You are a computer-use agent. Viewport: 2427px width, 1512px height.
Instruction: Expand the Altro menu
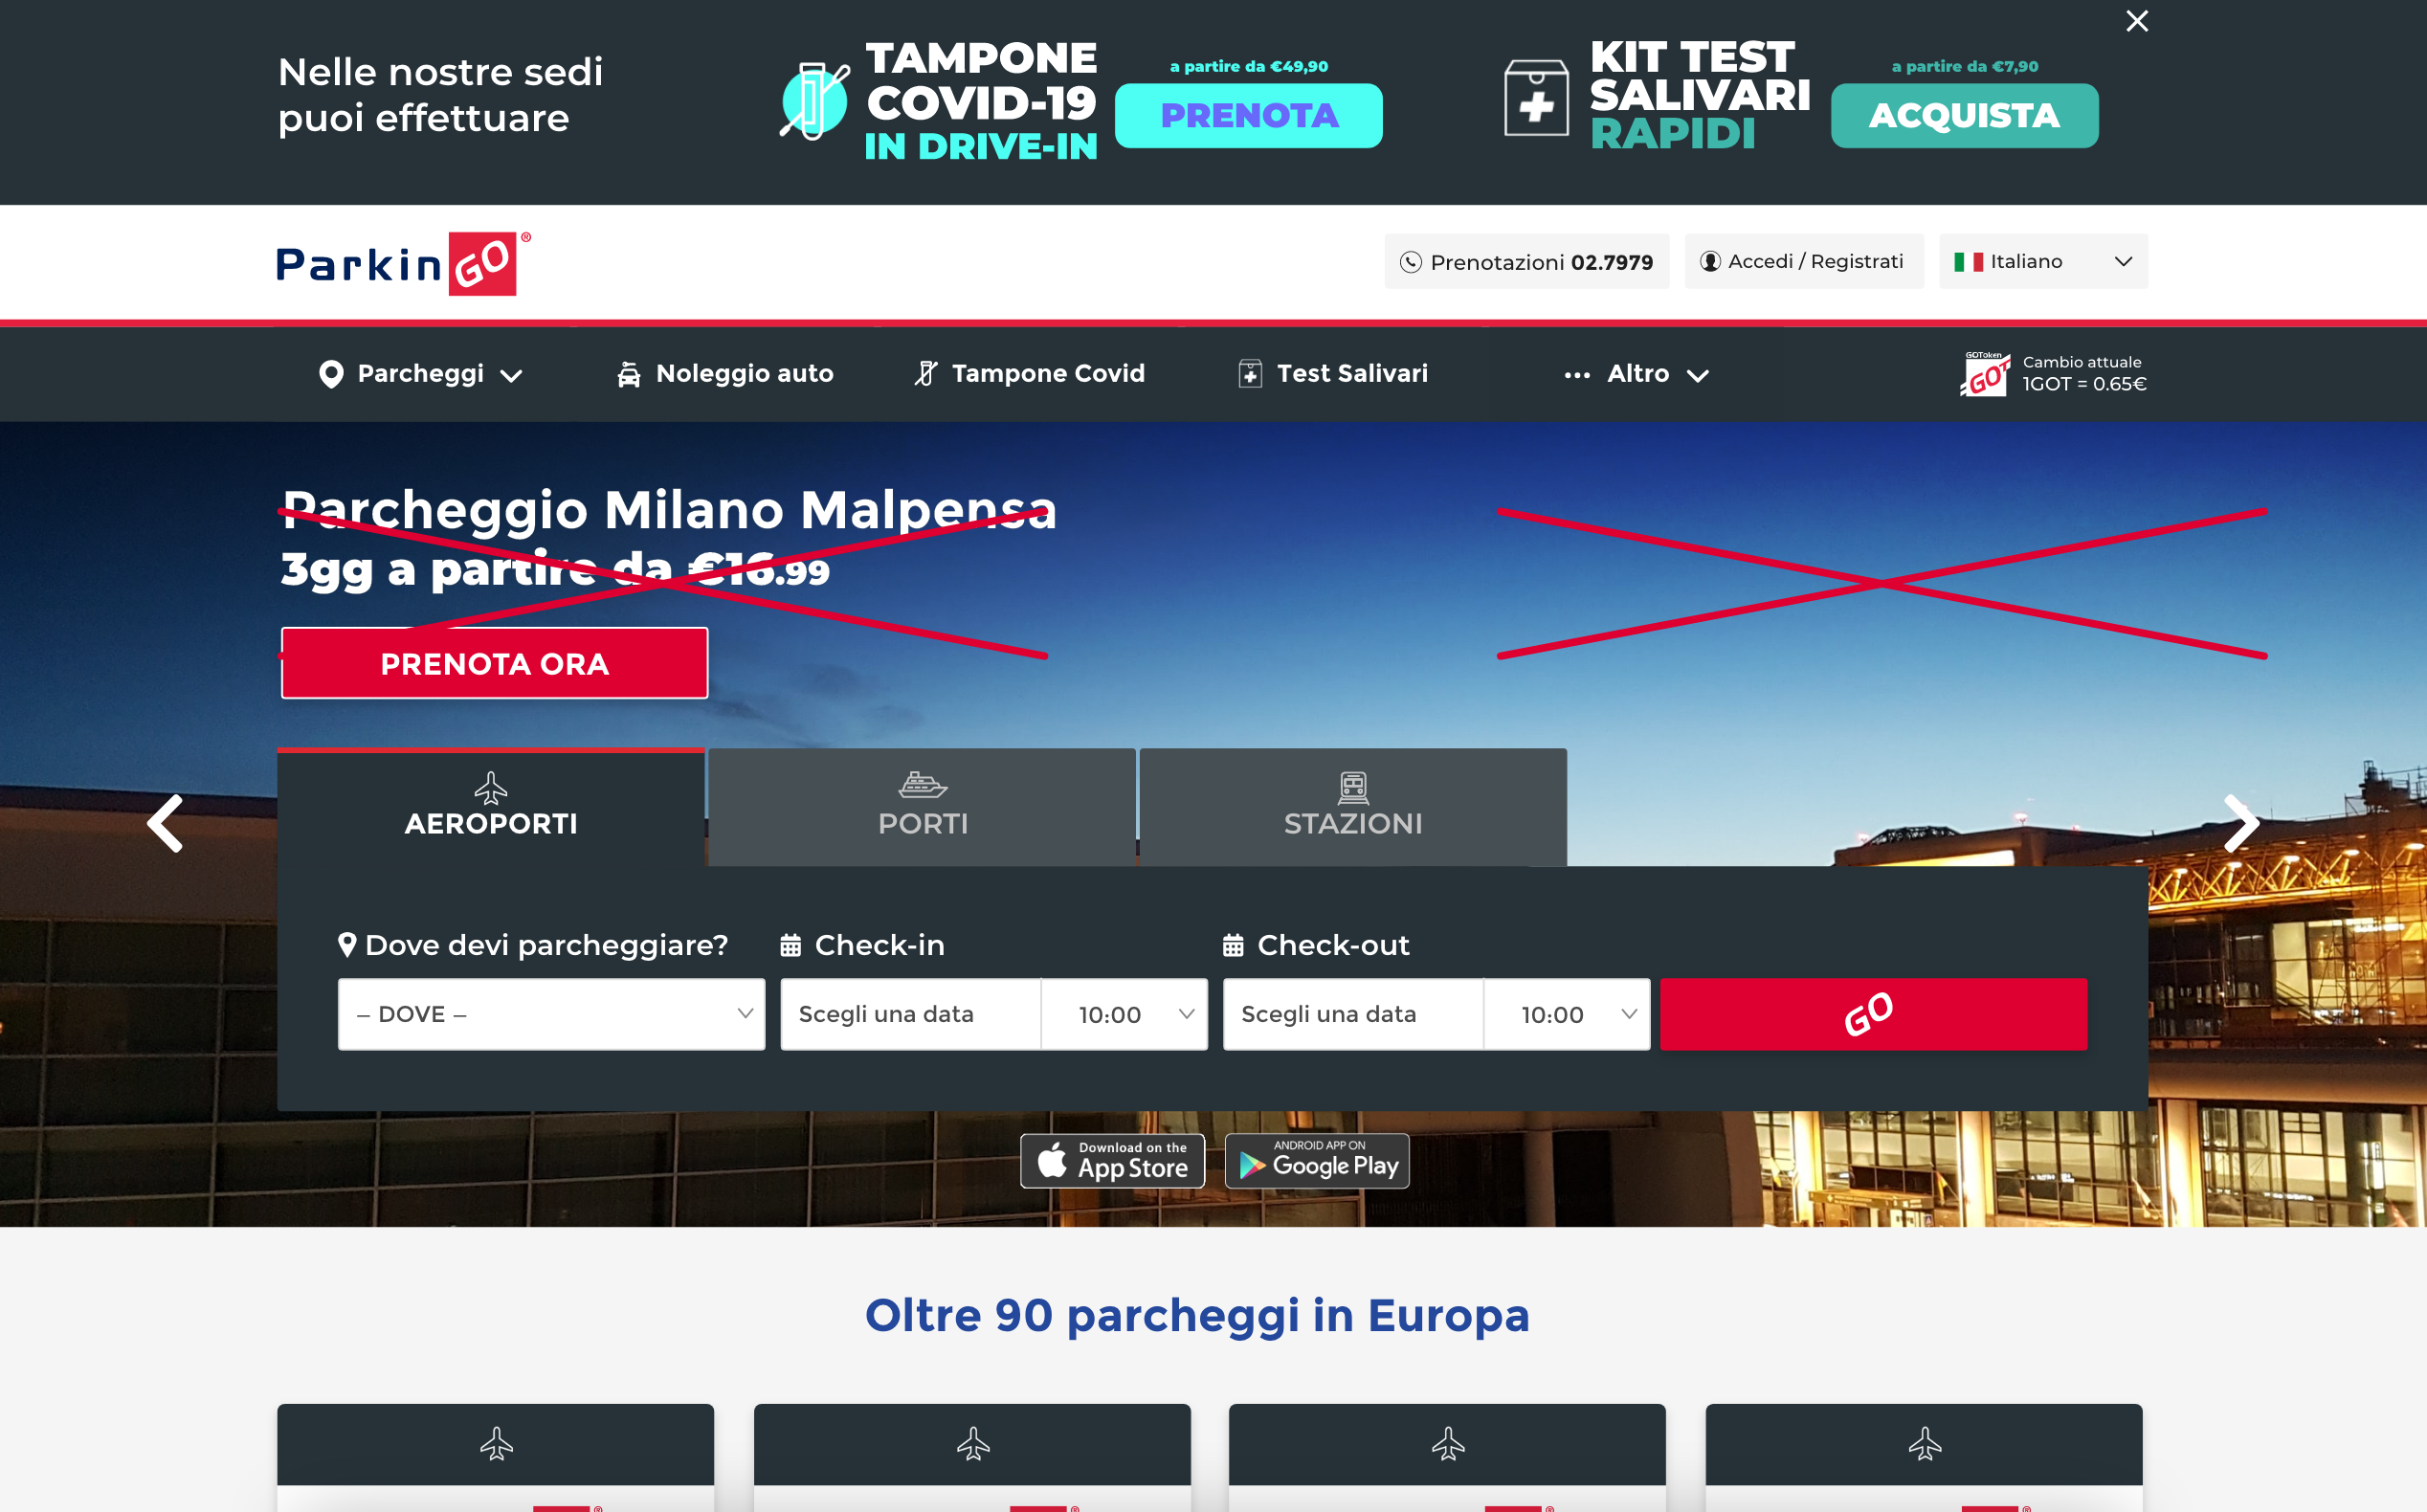pos(1636,374)
